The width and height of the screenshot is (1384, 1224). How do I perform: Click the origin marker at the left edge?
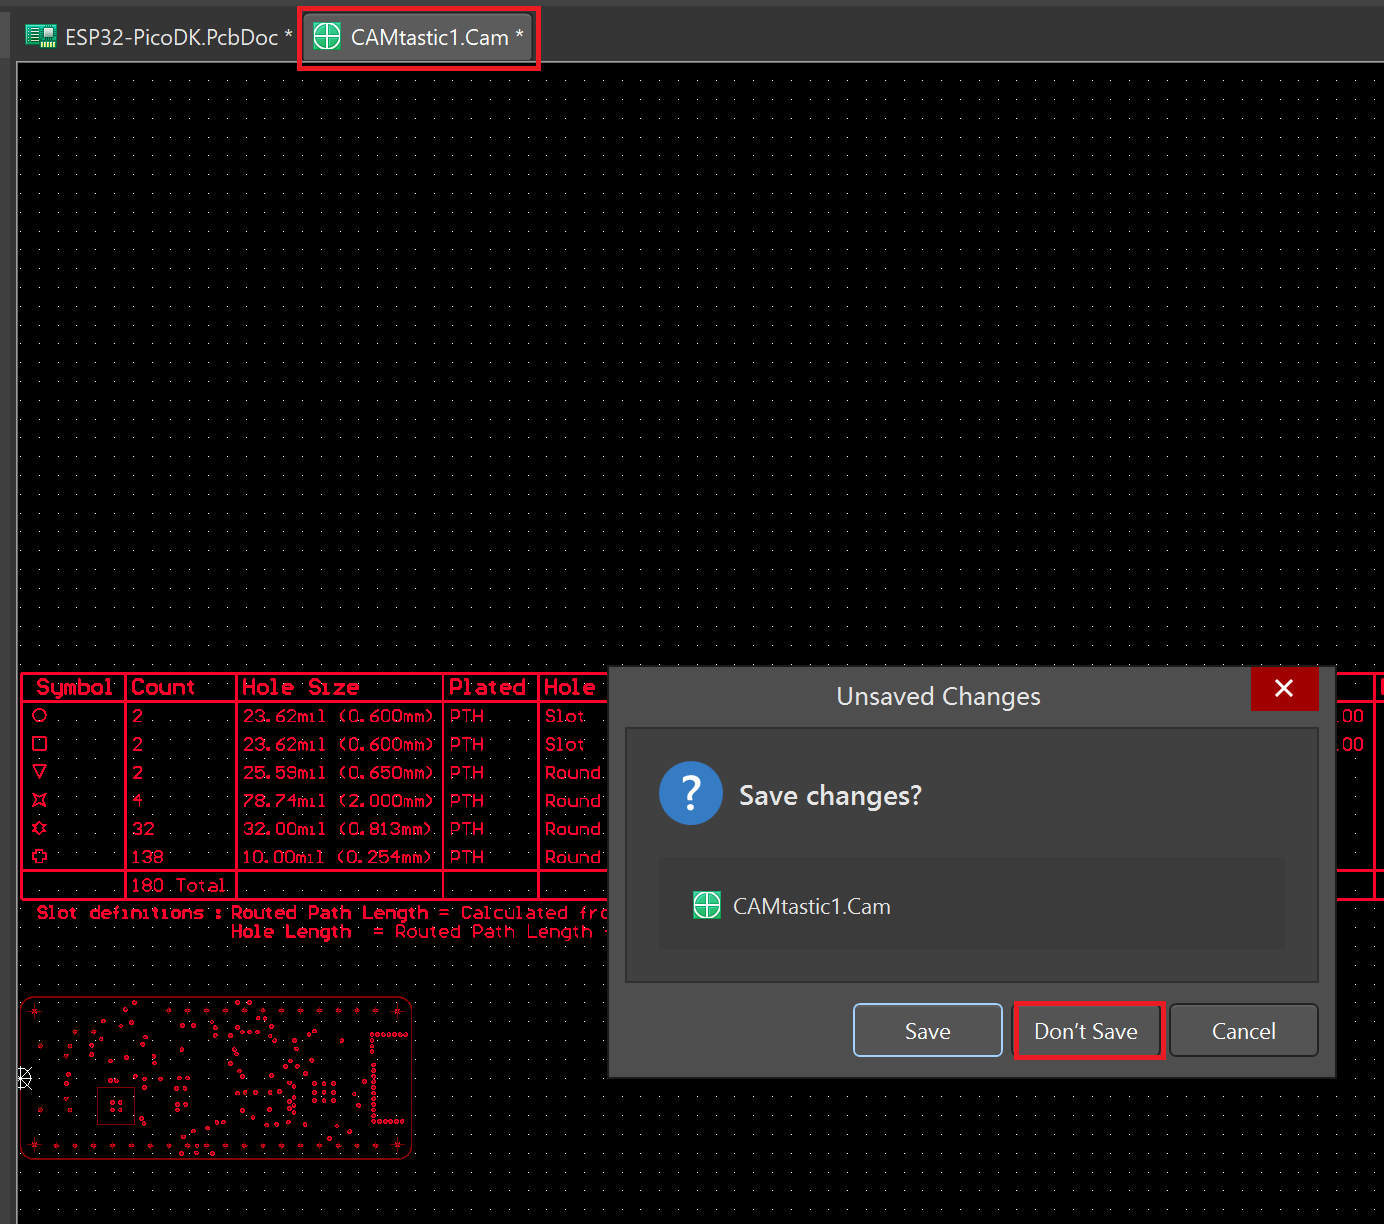25,1077
